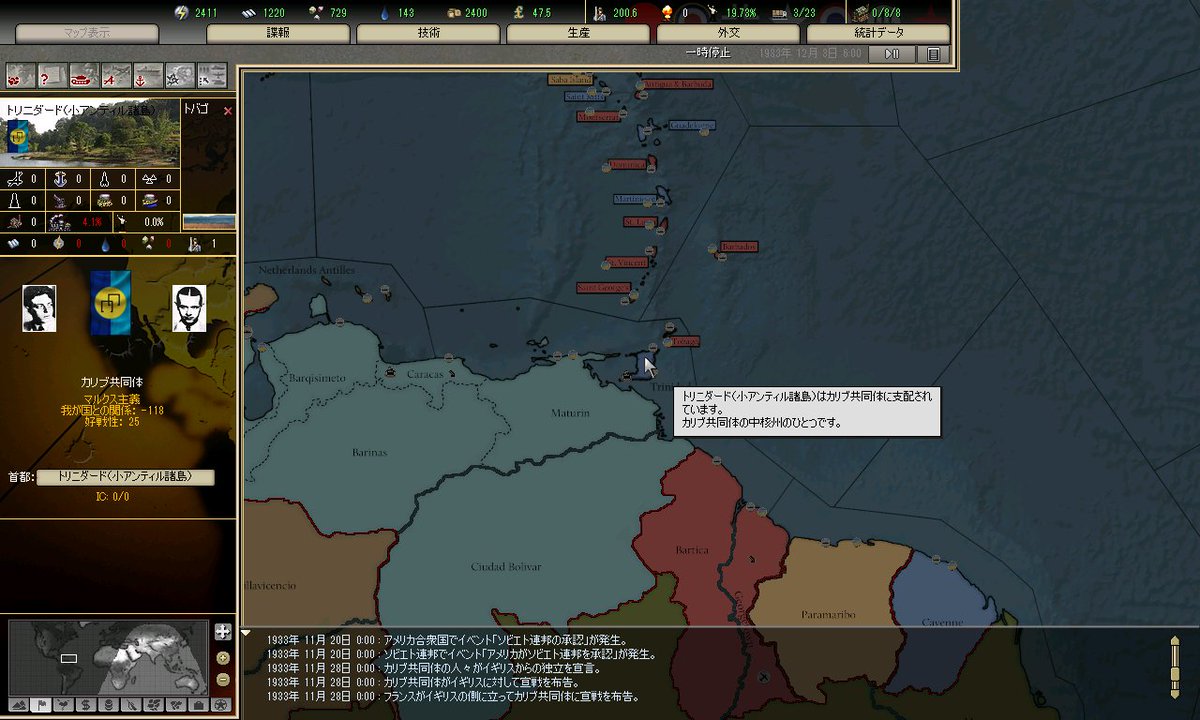Image resolution: width=1200 pixels, height=720 pixels.
Task: Click the province terrain strip thumbnail
Action: pos(210,222)
